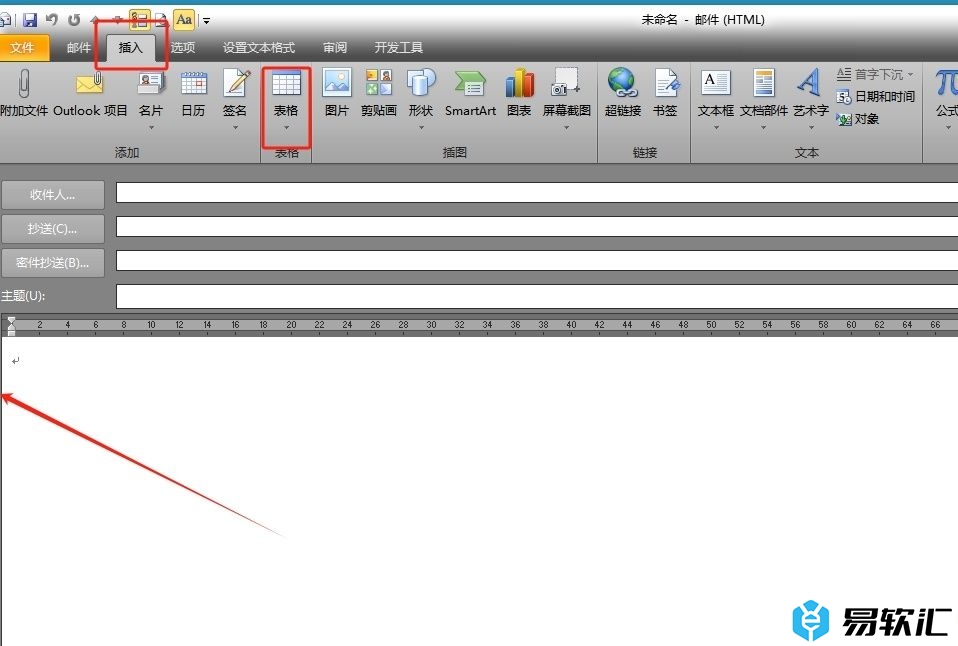Insert a picture with 图片 icon
Viewport: 958px width, 646px height.
[x=337, y=83]
